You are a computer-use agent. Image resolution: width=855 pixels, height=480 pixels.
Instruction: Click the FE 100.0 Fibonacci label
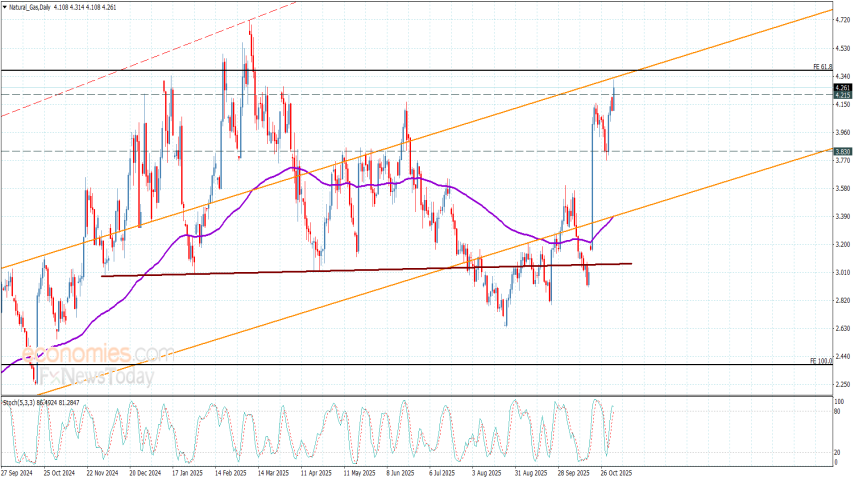(820, 360)
